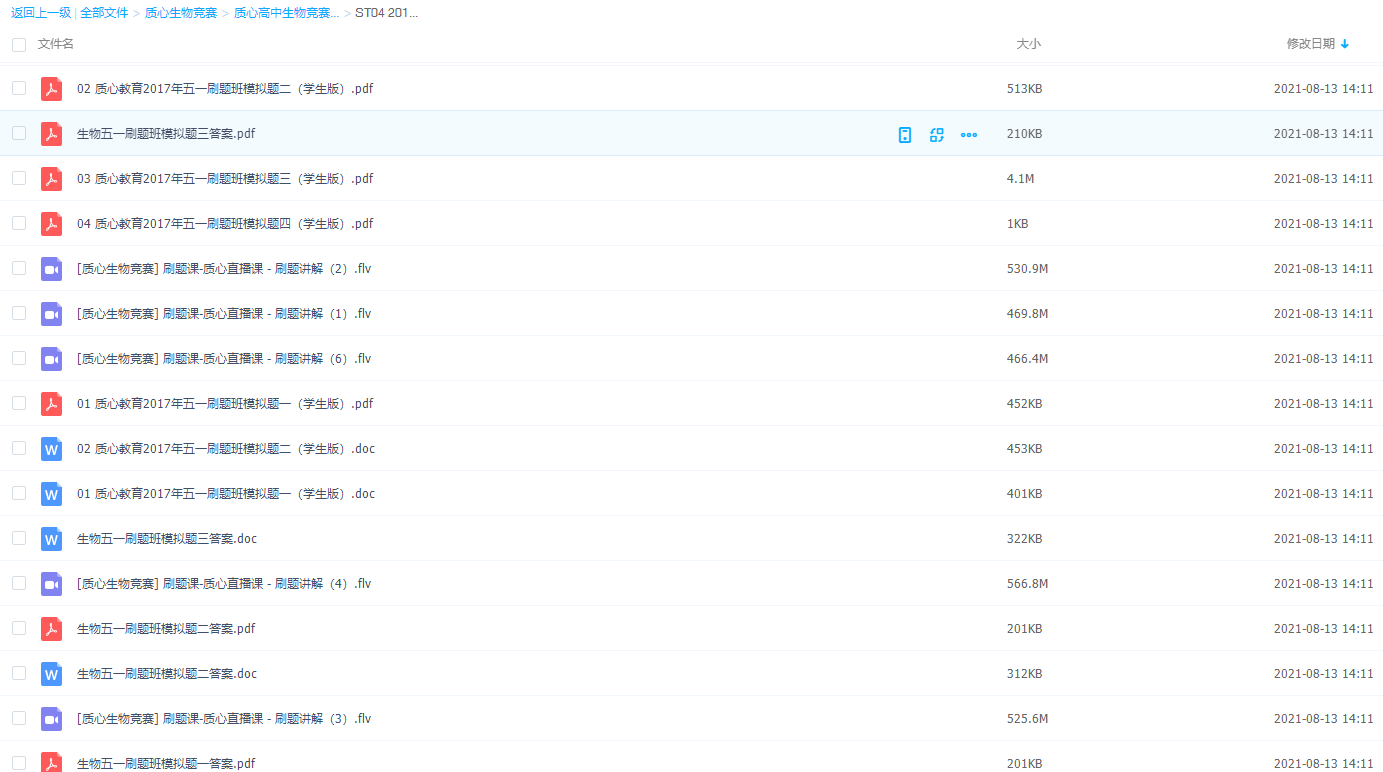Click the convert icon for 生物五一刷题班模拟题三答案.pdf
Image resolution: width=1383 pixels, height=772 pixels.
937,135
